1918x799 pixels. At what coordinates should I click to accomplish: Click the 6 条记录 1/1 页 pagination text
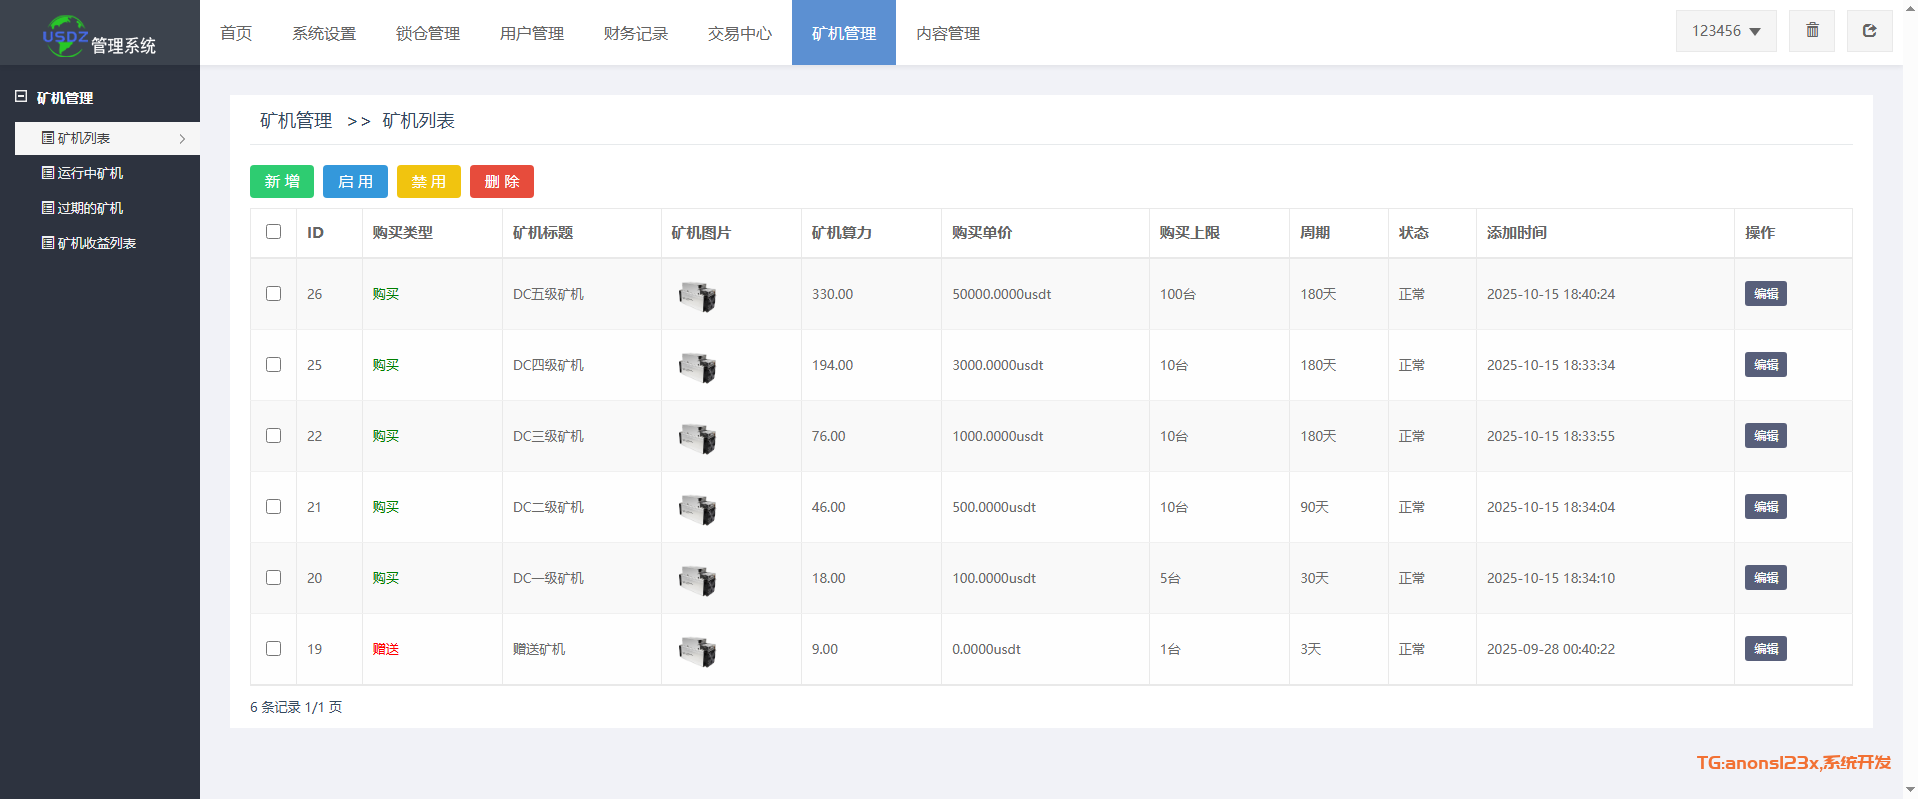coord(296,707)
